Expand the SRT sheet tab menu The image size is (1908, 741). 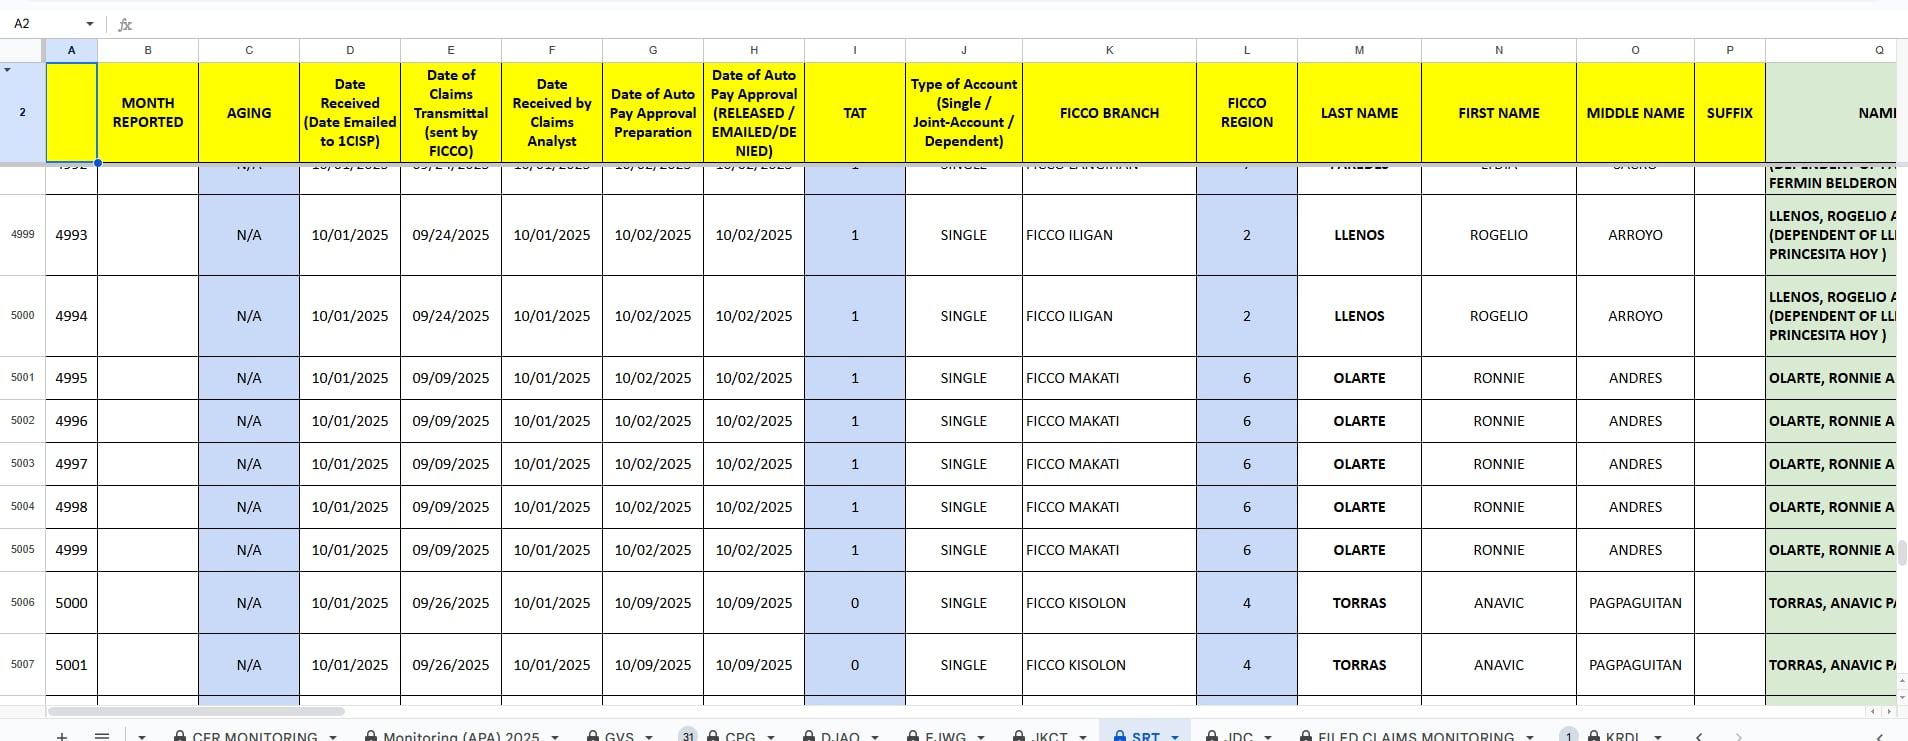[x=1175, y=737]
